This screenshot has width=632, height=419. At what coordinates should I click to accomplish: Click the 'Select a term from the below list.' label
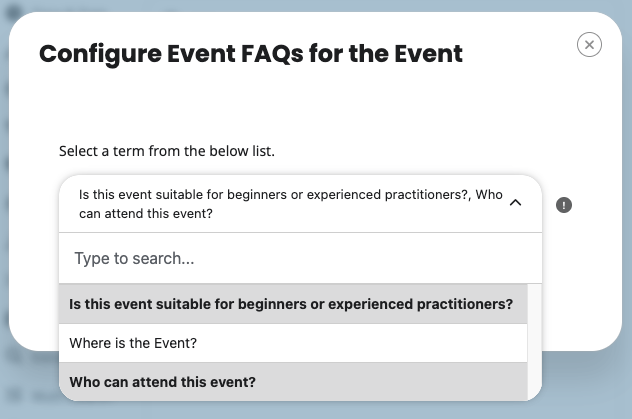coord(166,152)
